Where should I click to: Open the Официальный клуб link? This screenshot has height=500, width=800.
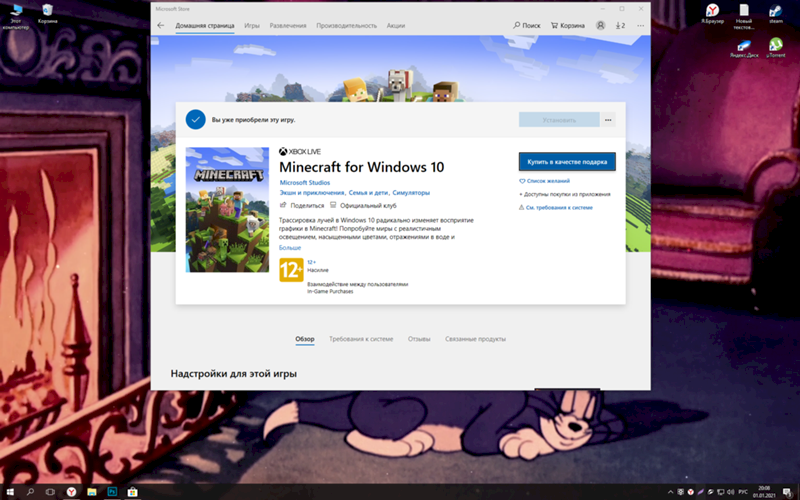coord(363,206)
